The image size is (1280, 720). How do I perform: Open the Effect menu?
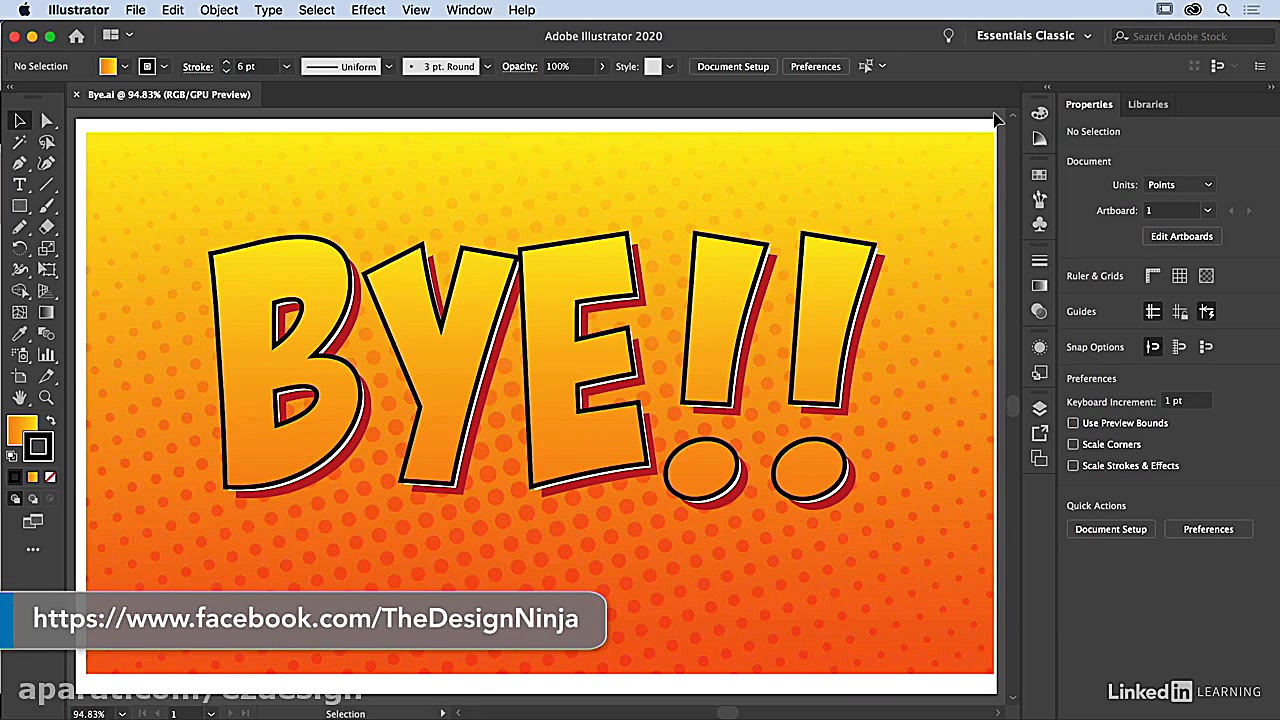point(368,10)
